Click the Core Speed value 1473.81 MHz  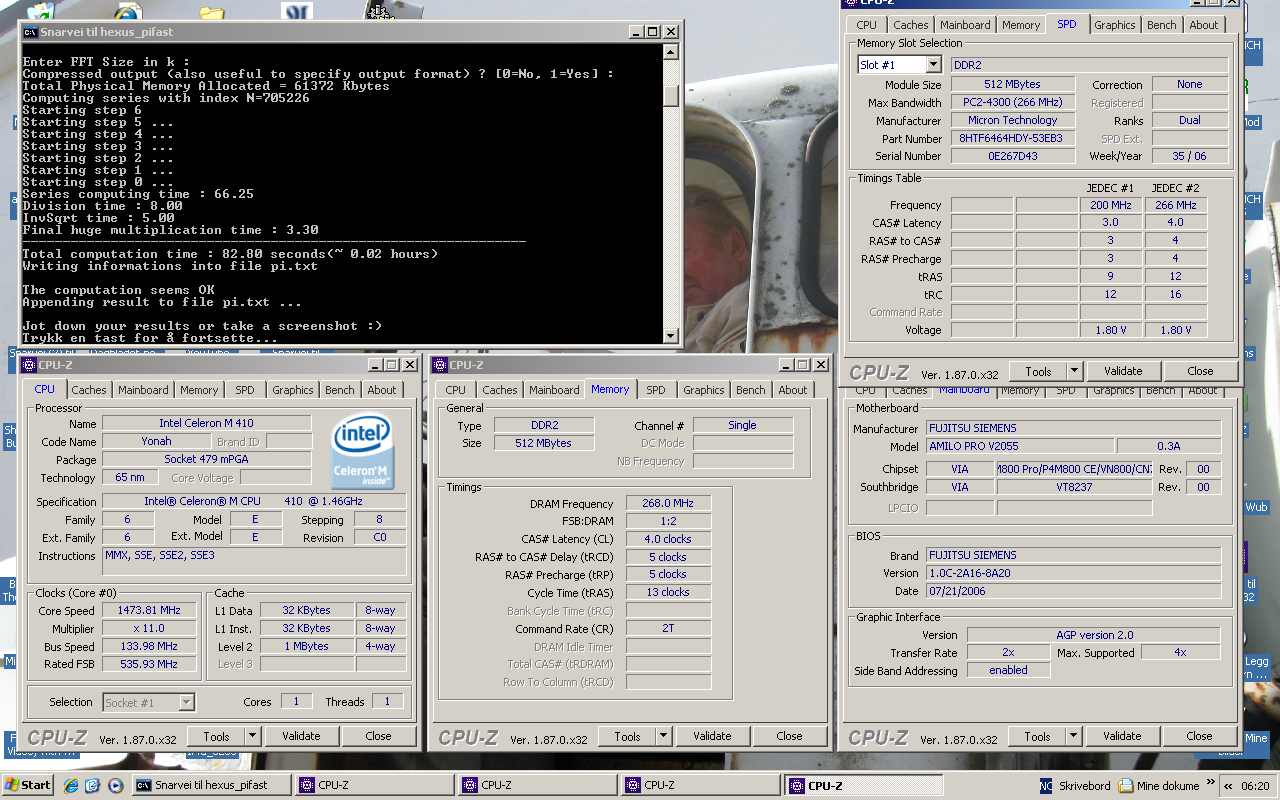(150, 611)
